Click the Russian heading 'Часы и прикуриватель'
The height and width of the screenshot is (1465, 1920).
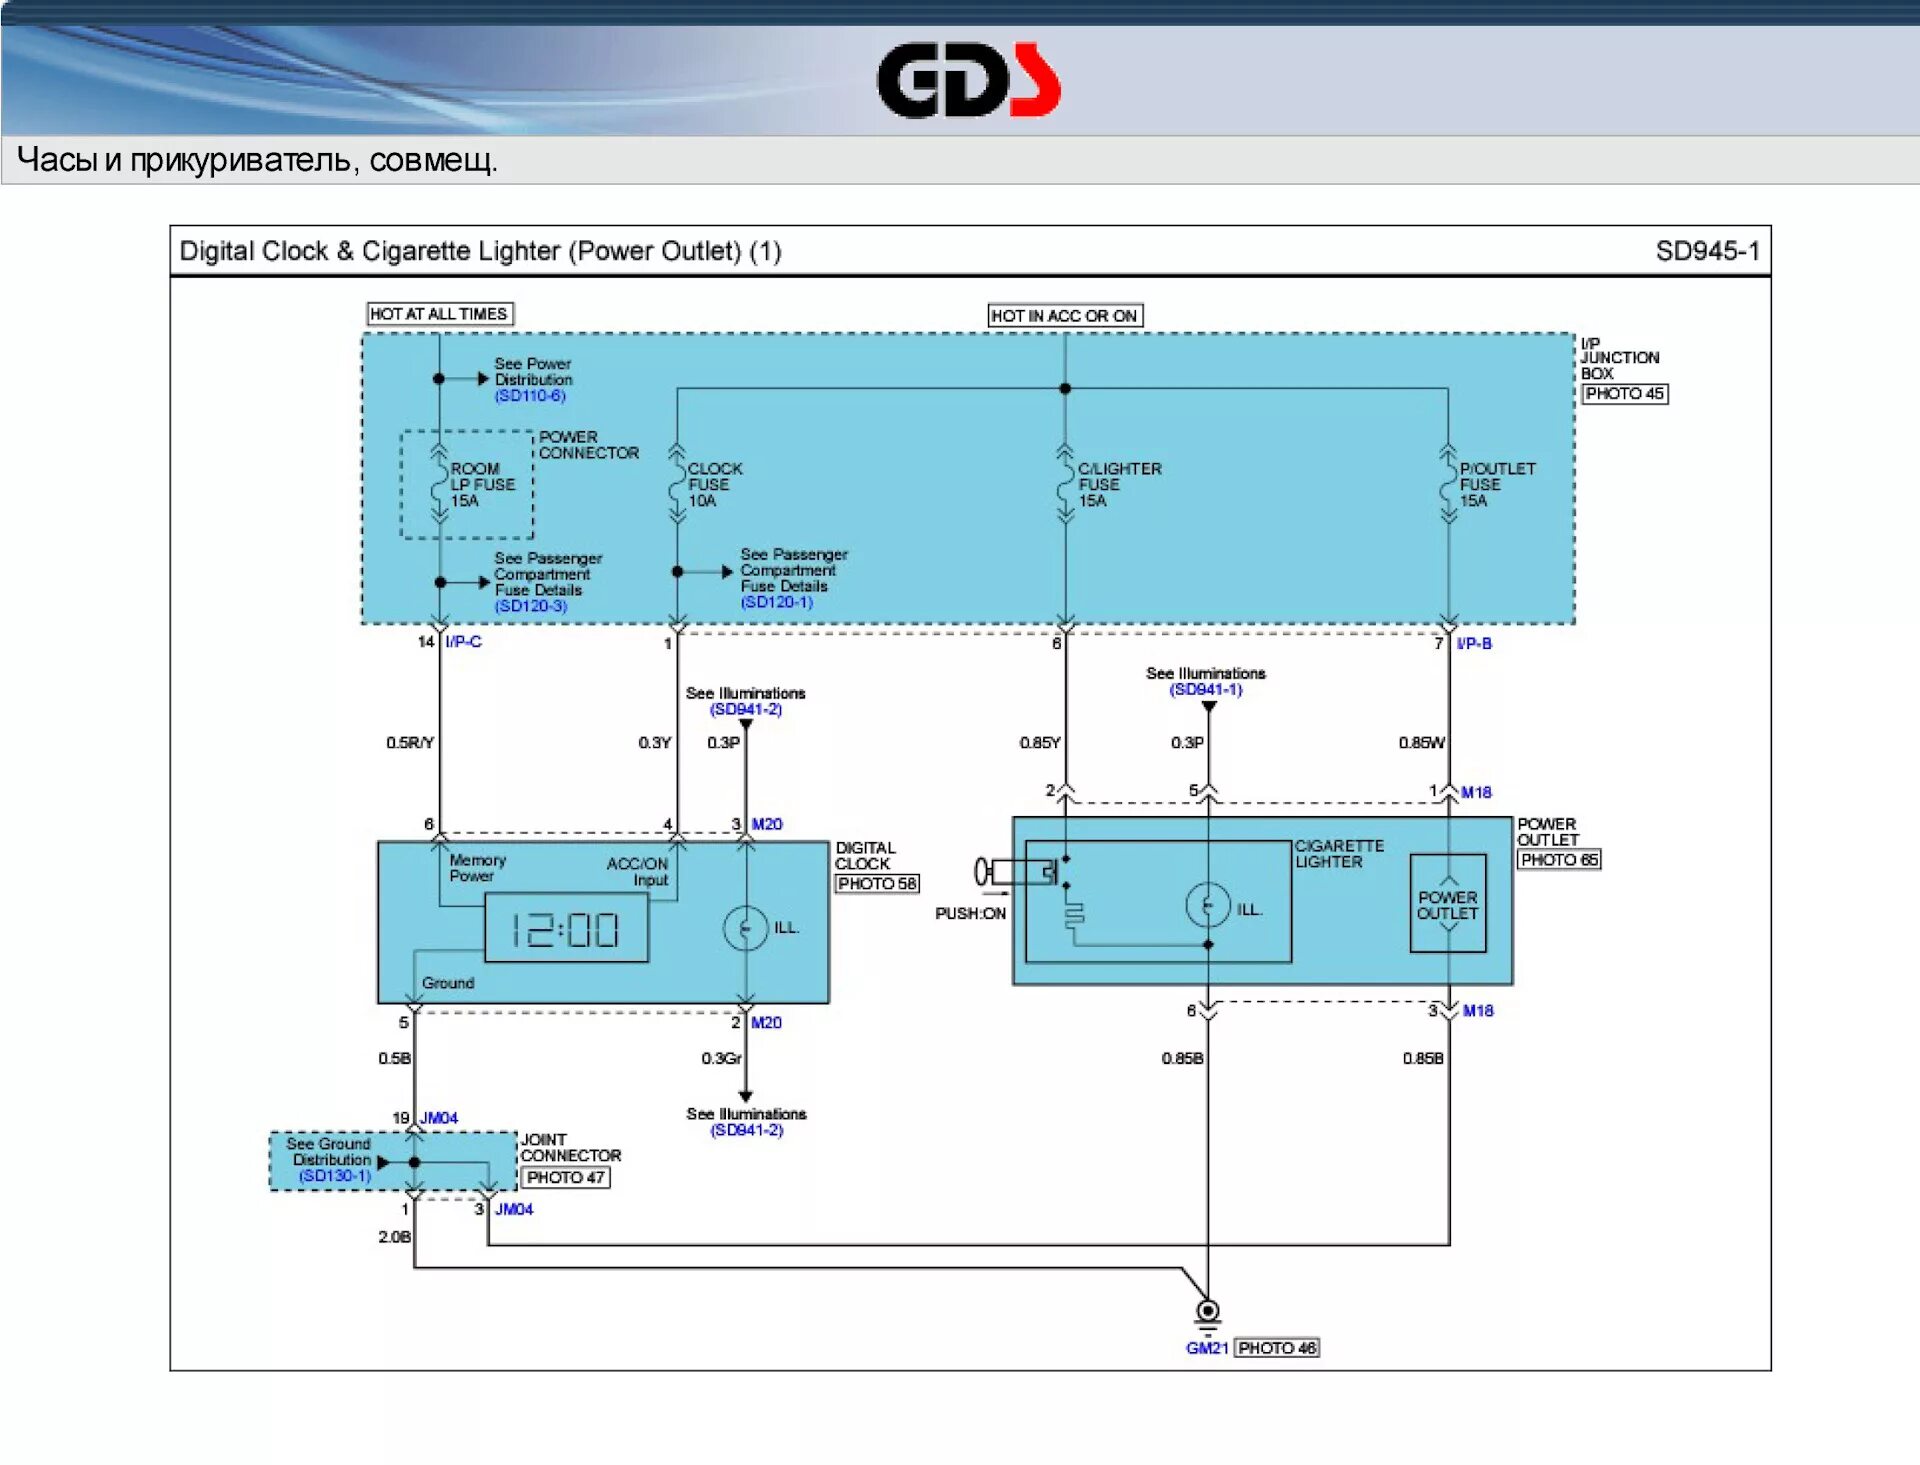pos(184,160)
